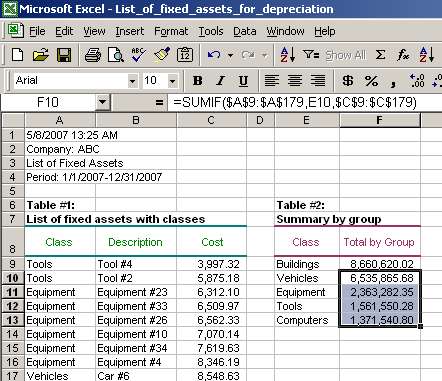Open the Font name dropdown arrow
442x381 pixels.
[132, 81]
